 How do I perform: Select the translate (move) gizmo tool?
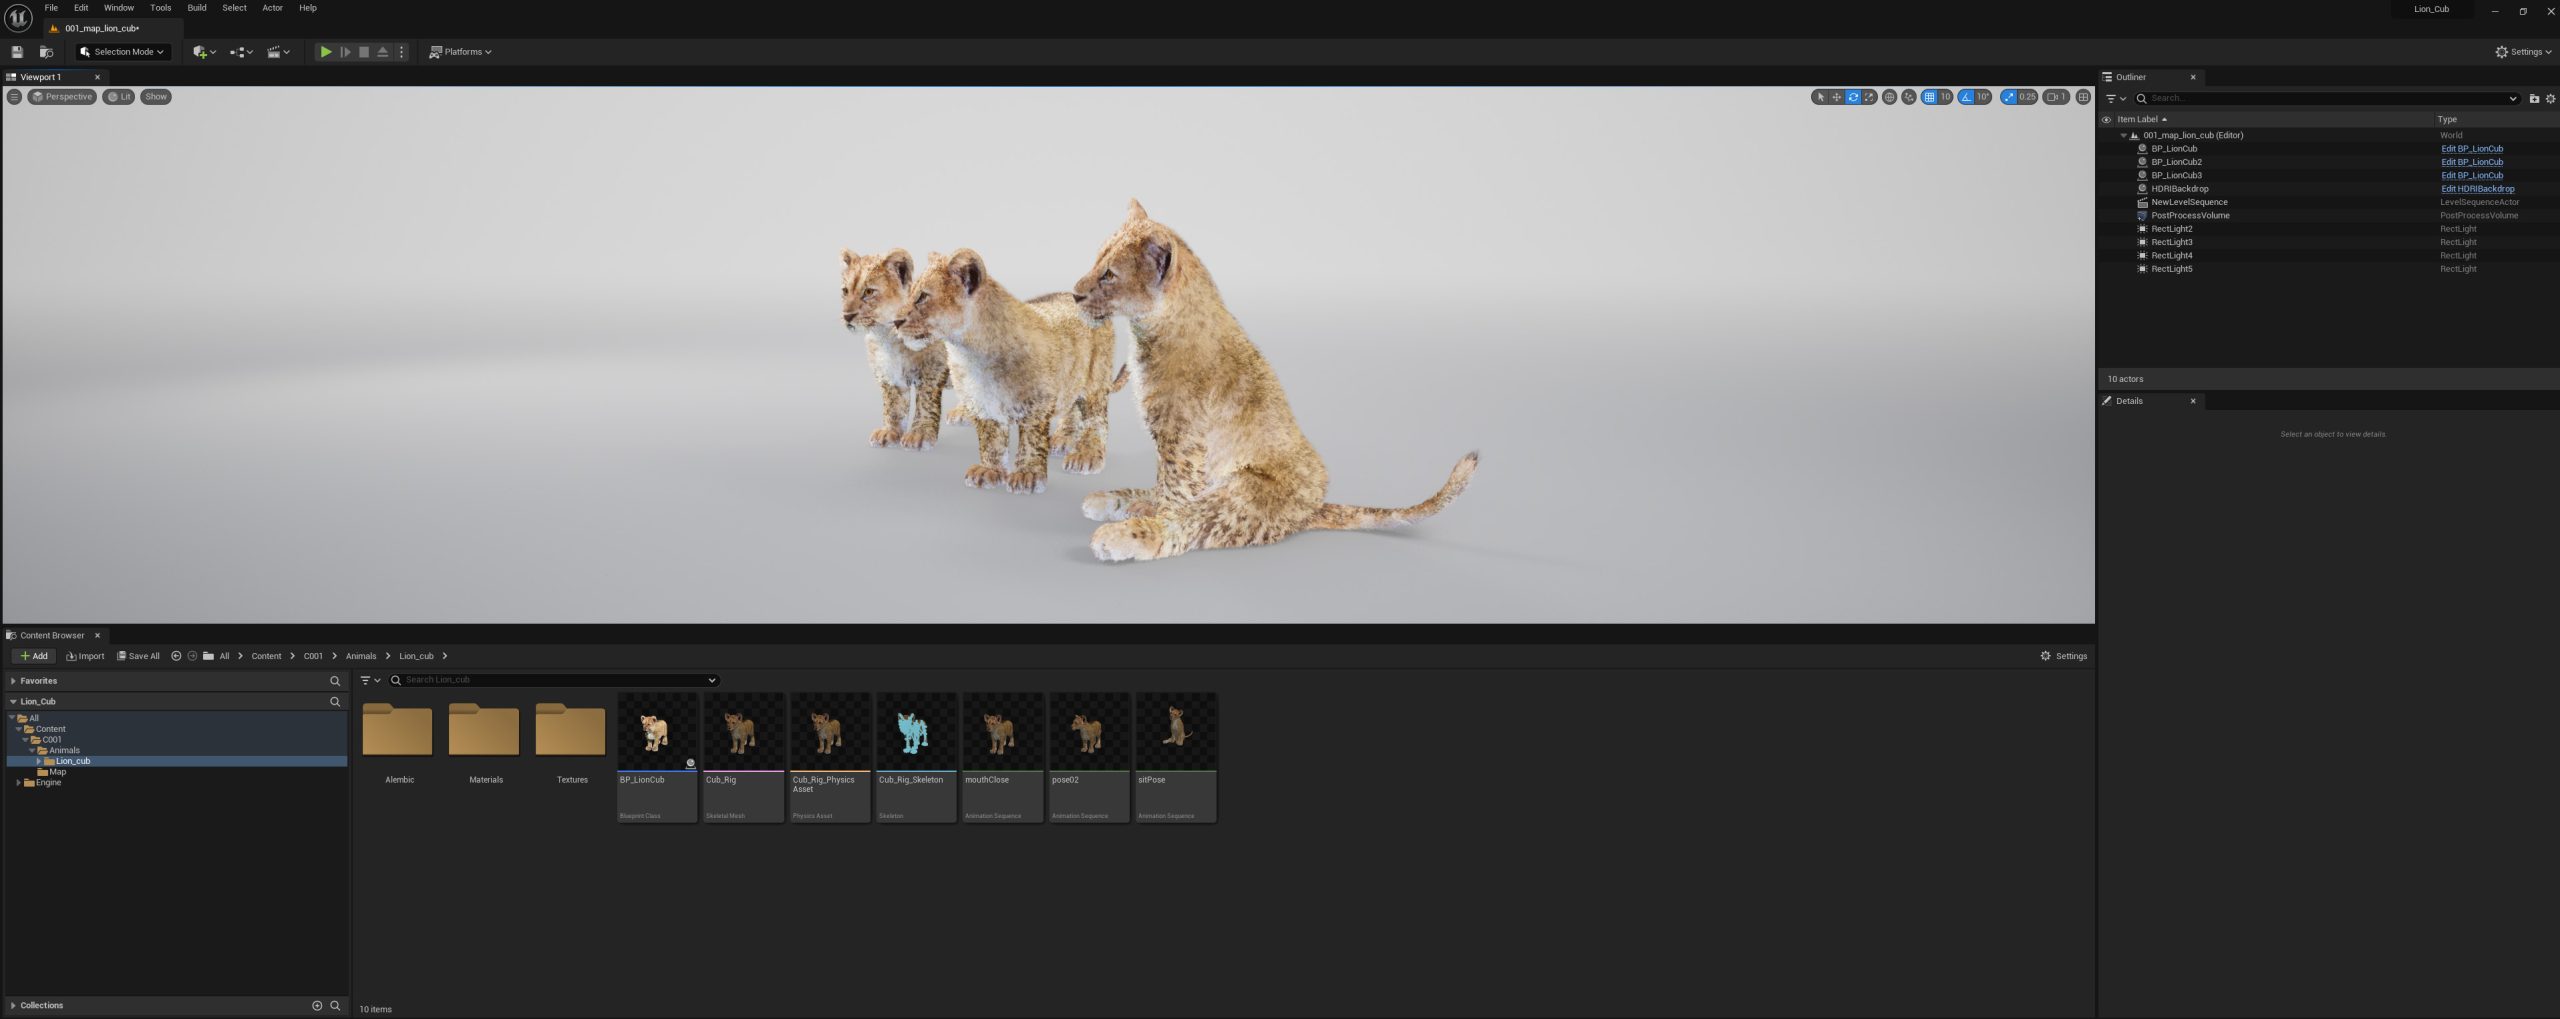click(x=1836, y=97)
